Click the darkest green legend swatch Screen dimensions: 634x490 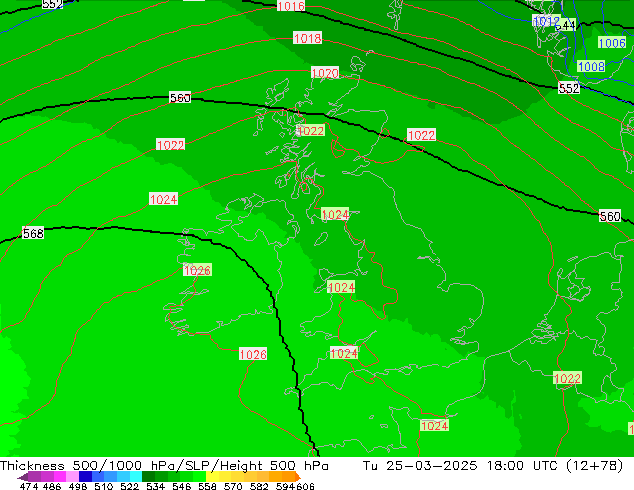[148, 477]
